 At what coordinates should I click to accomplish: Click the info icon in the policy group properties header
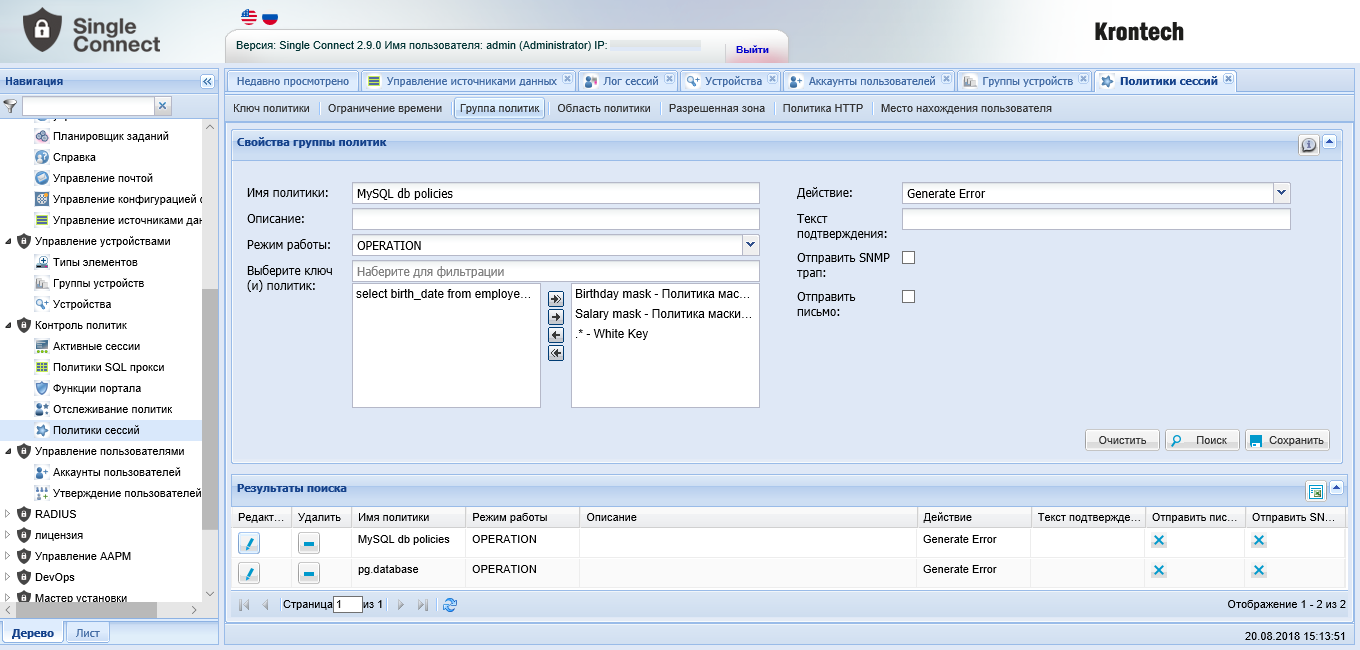(x=1308, y=145)
